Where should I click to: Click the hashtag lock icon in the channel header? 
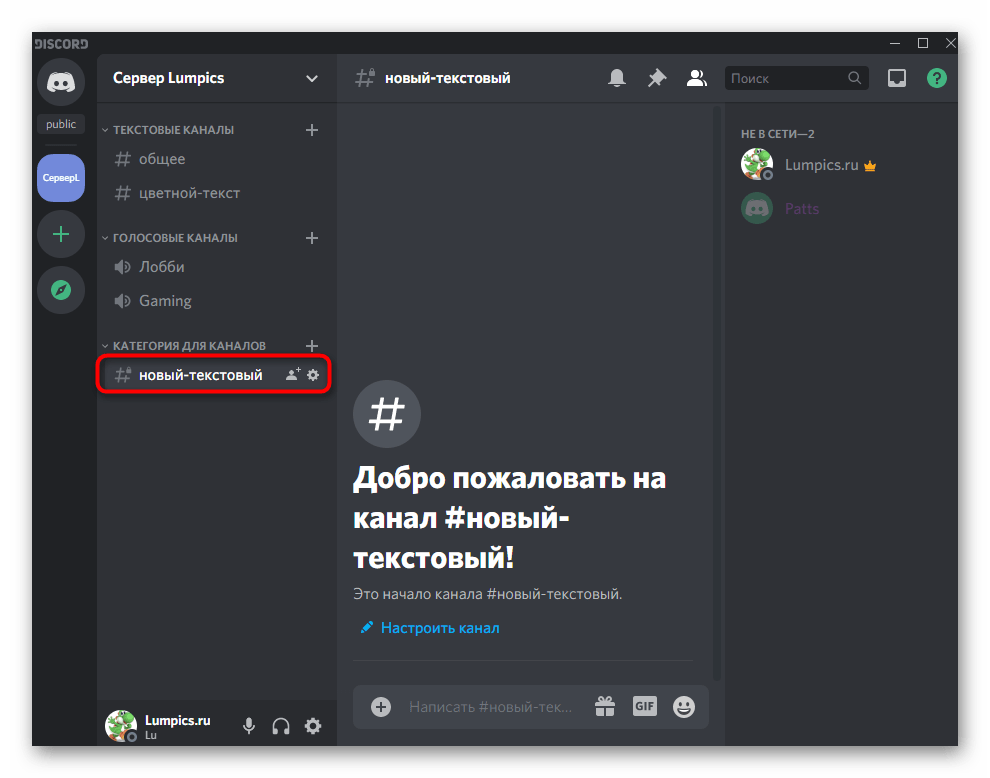pyautogui.click(x=365, y=78)
